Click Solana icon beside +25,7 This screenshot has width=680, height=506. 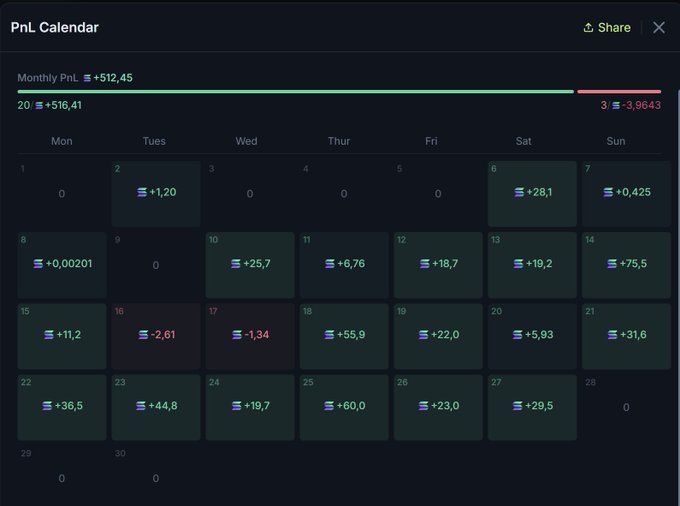[x=235, y=264]
